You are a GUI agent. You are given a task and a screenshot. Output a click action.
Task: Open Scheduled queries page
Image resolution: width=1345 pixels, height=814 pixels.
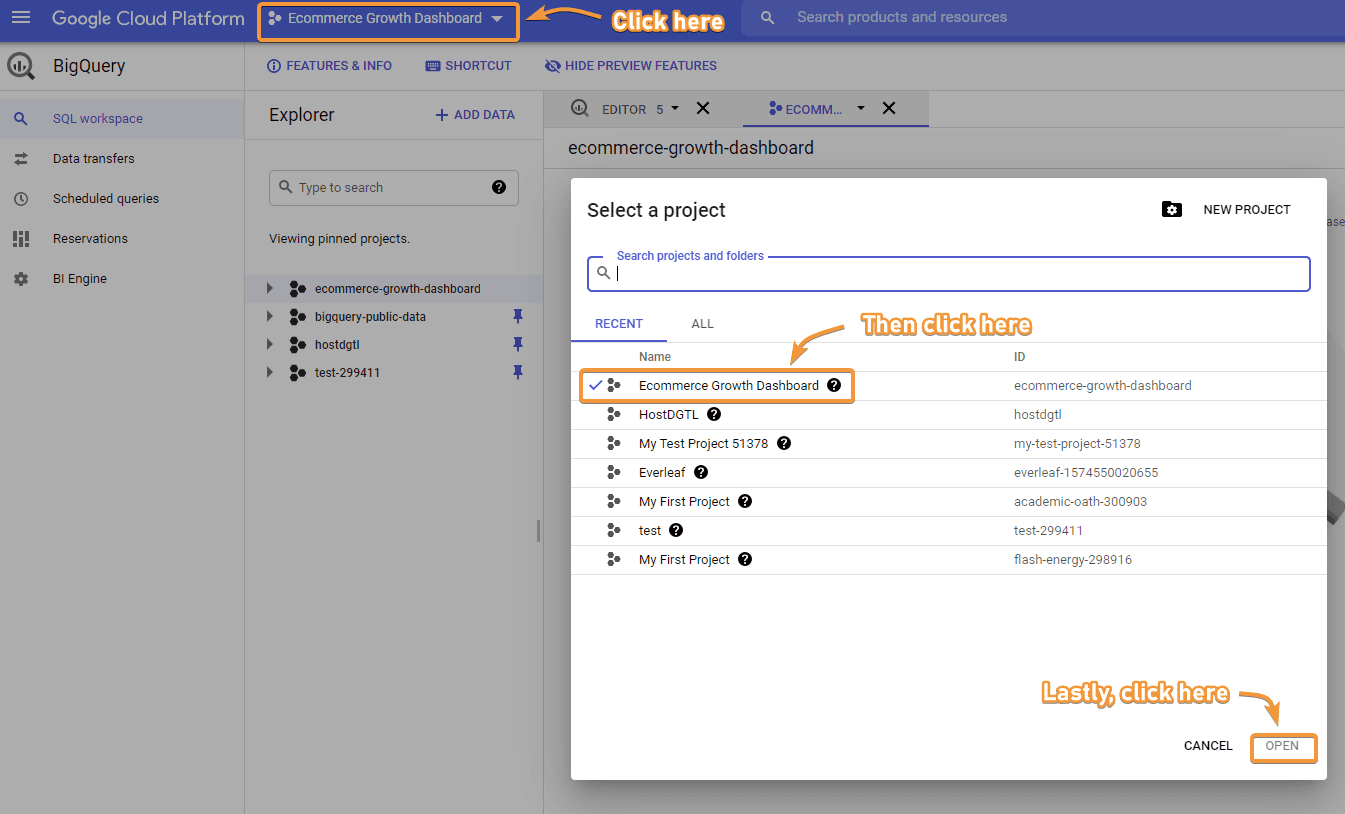tap(122, 199)
